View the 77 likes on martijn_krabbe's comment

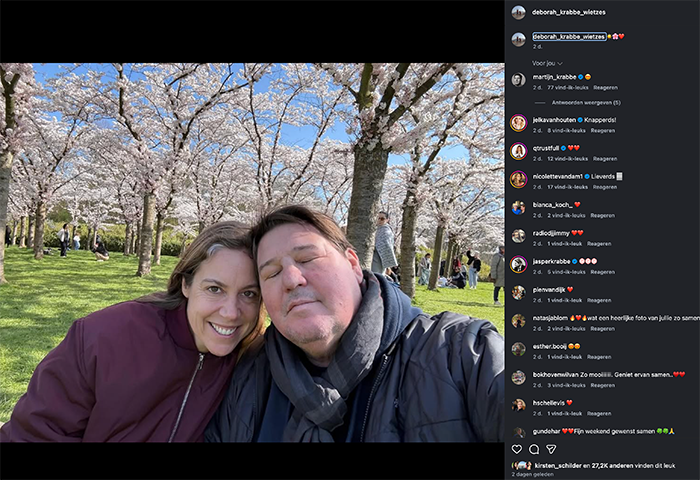[x=568, y=88]
